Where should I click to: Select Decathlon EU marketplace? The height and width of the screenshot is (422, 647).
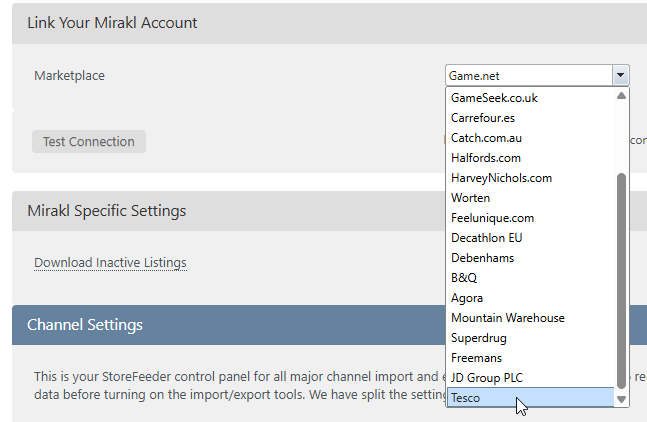tap(530, 238)
